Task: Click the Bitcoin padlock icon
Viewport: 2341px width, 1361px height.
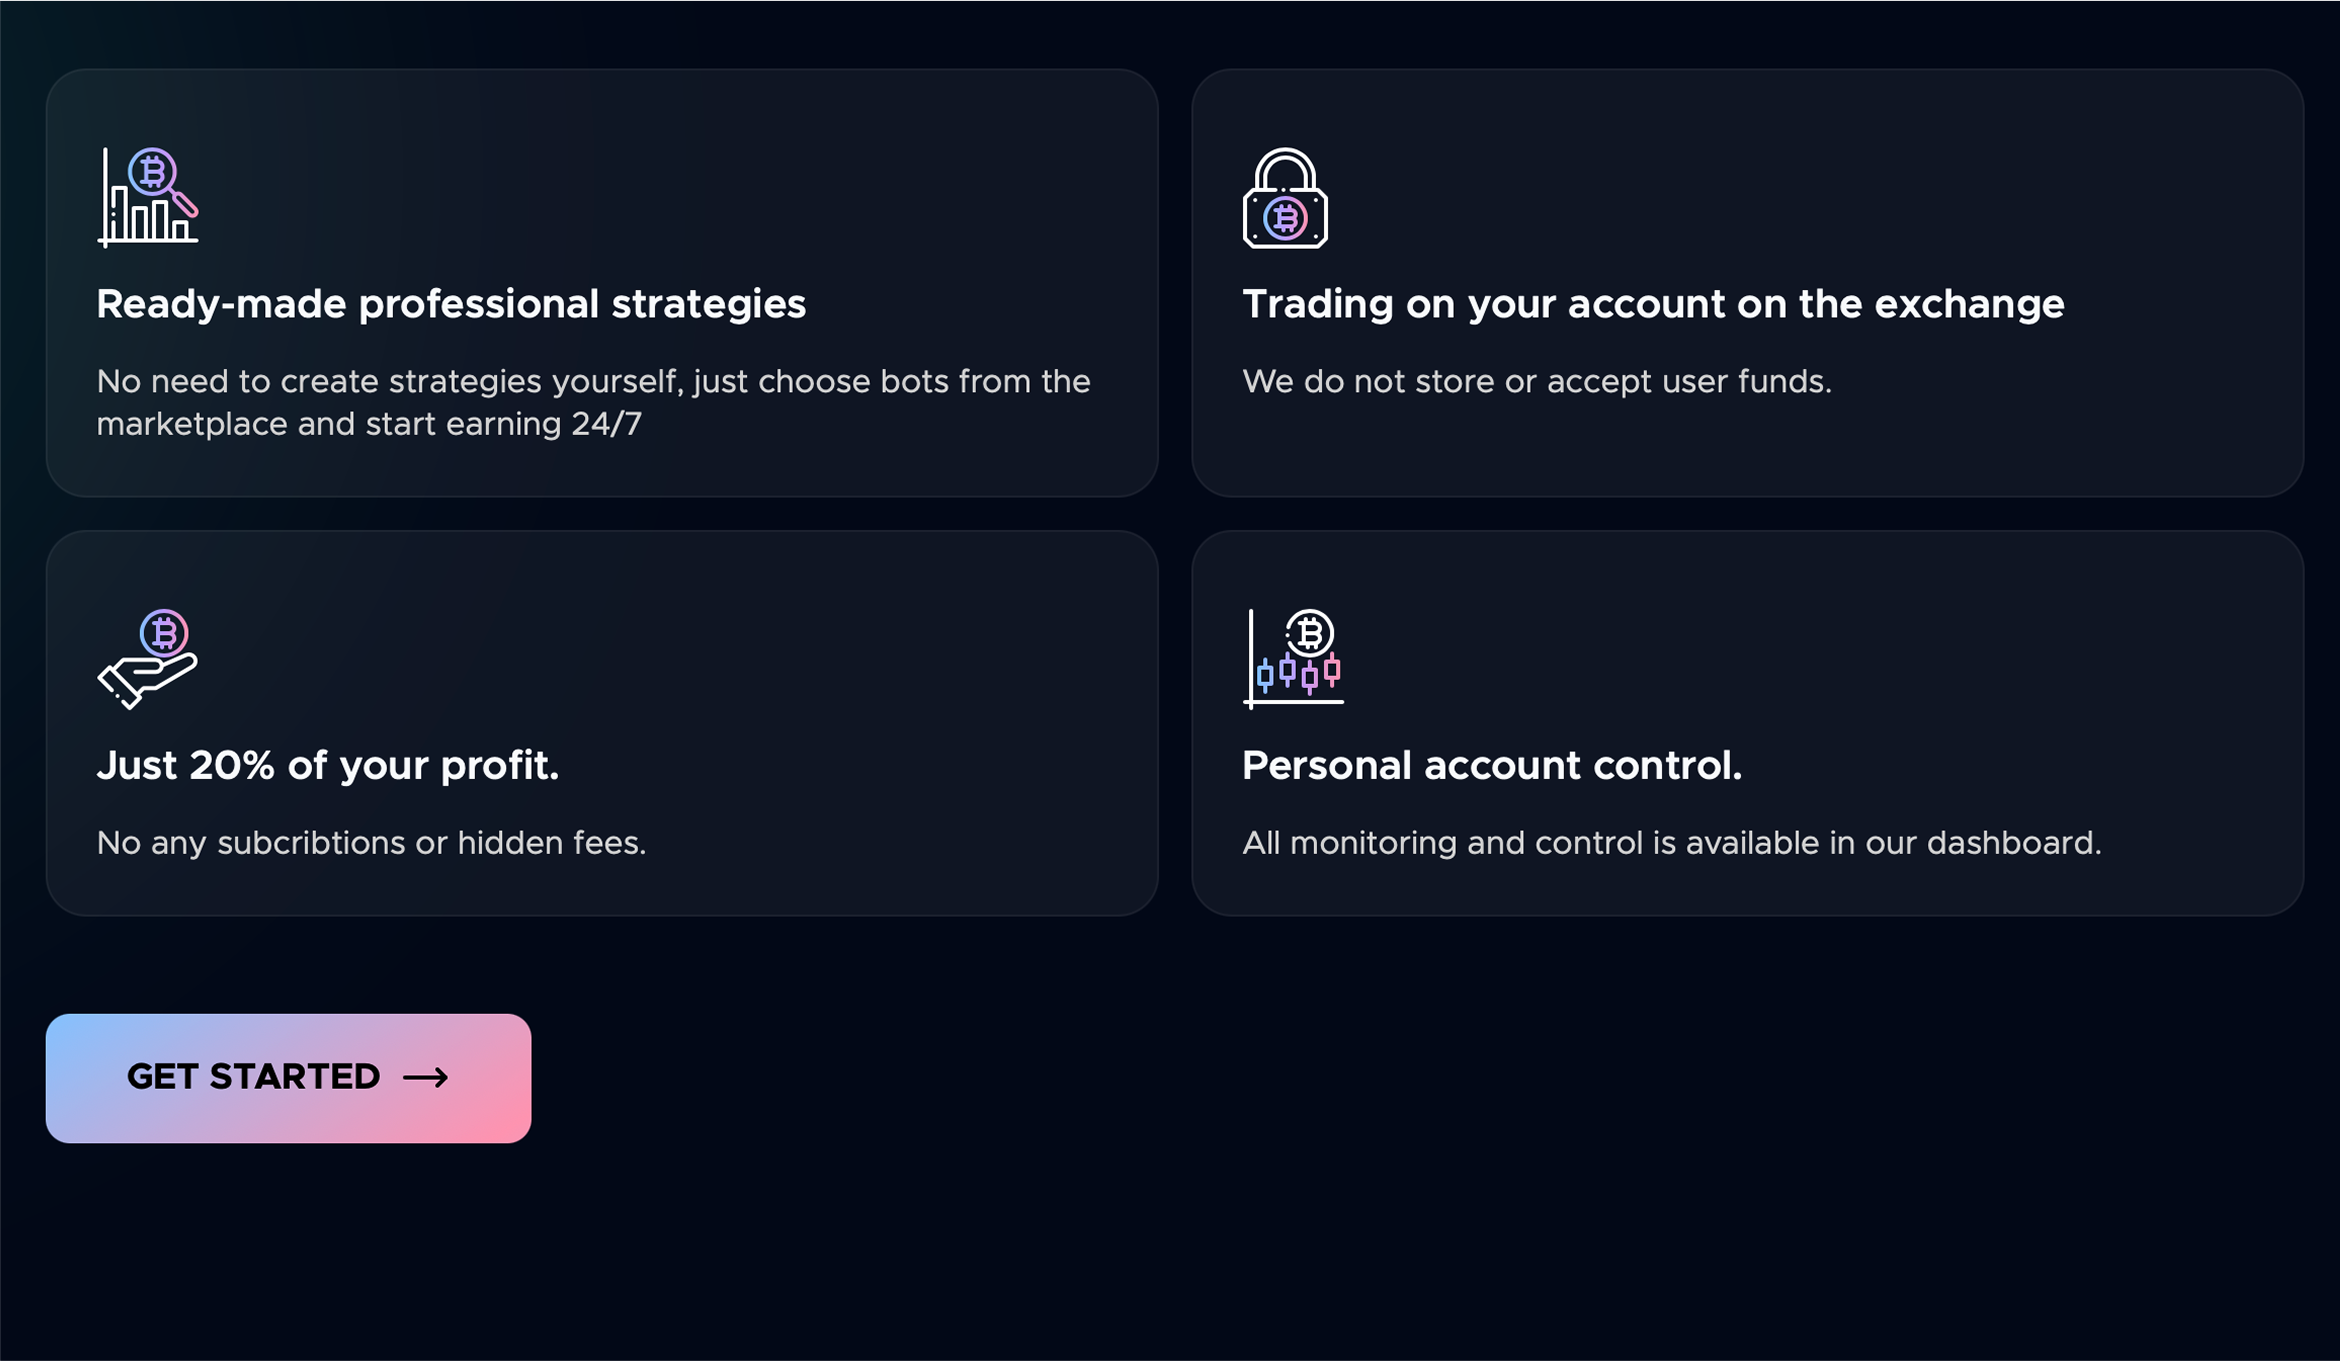Action: (1285, 198)
